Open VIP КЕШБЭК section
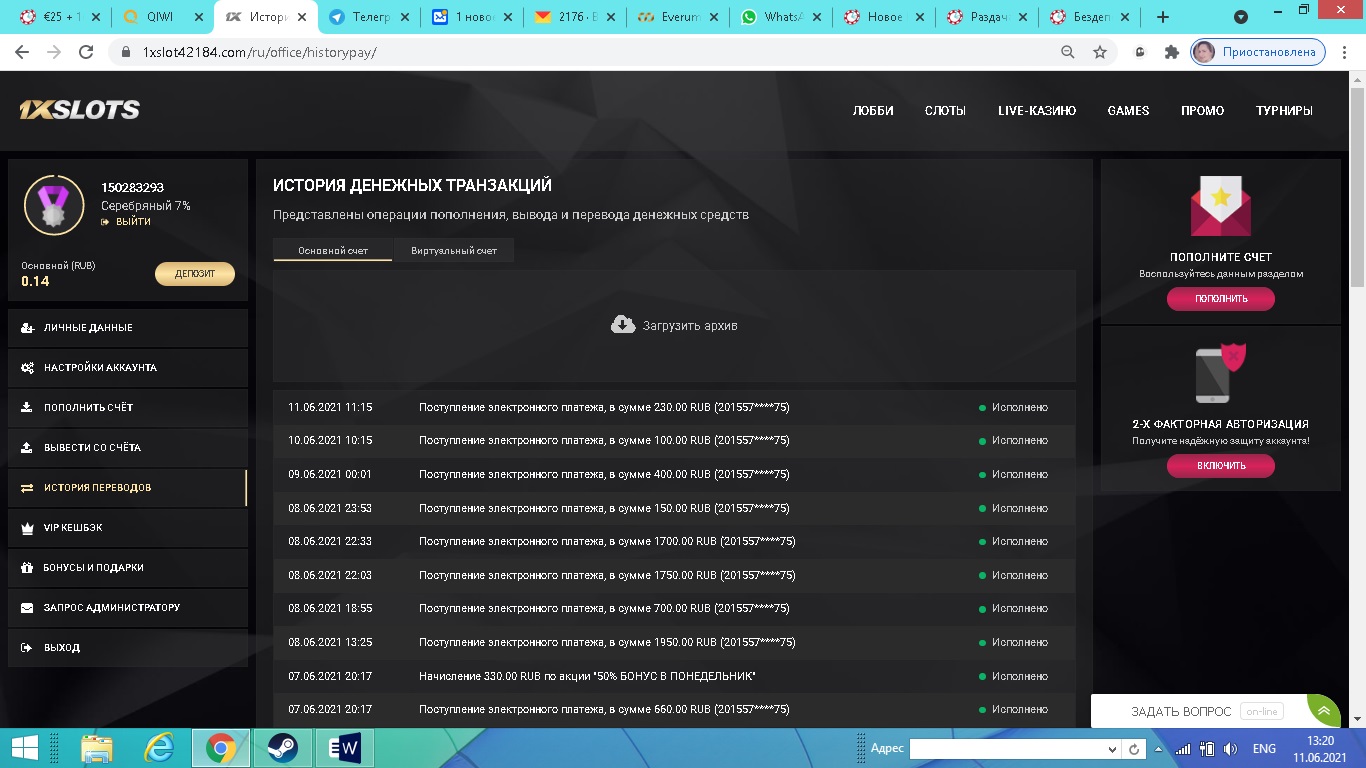This screenshot has height=768, width=1366. click(x=127, y=528)
